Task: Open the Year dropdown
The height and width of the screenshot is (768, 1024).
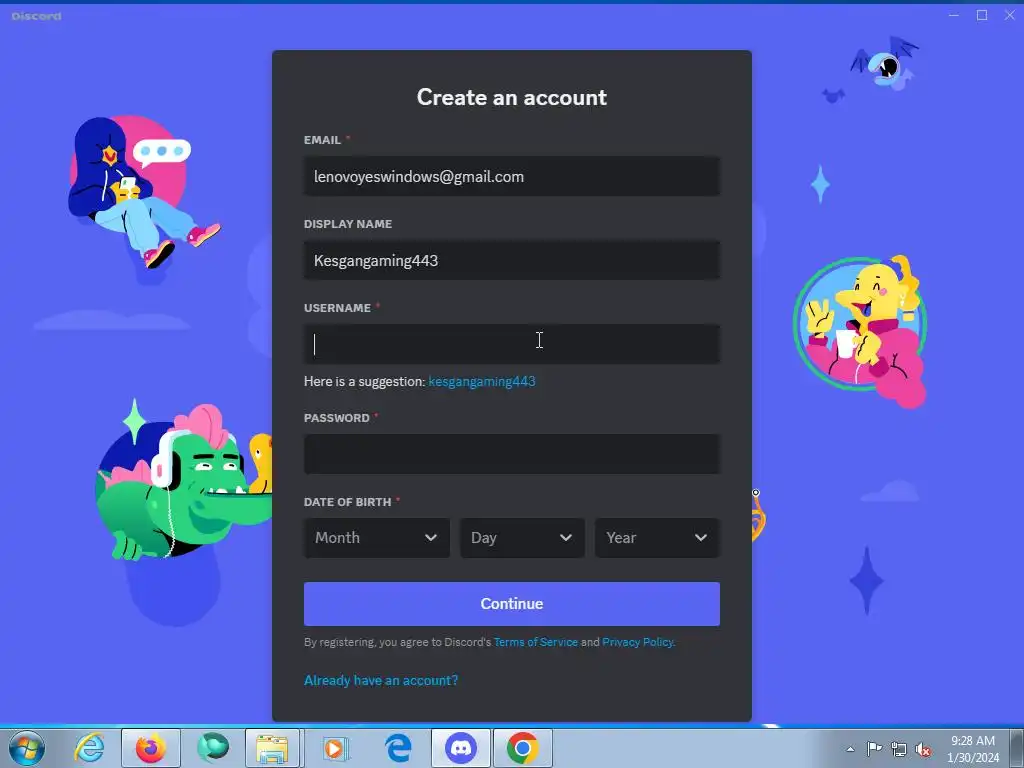Action: tap(657, 537)
